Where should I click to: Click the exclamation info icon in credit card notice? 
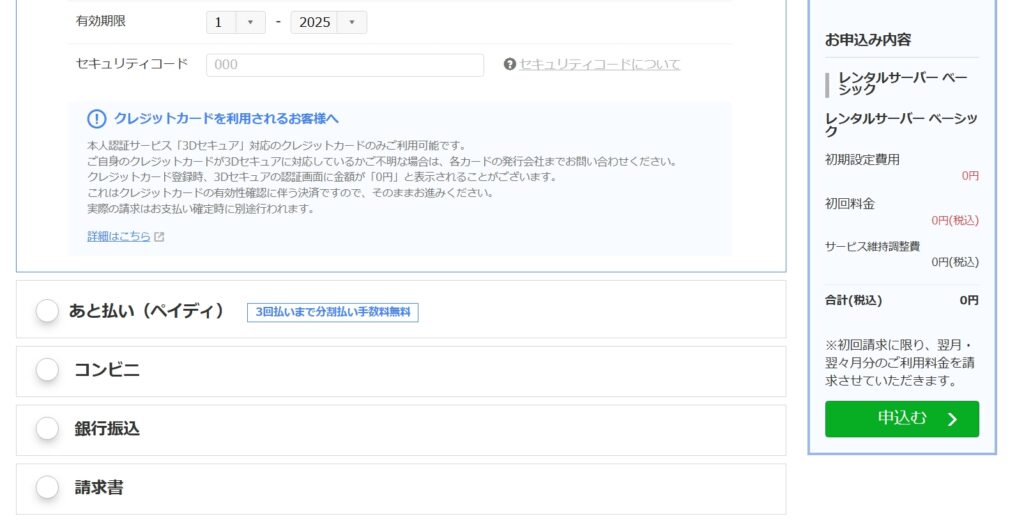[x=96, y=119]
